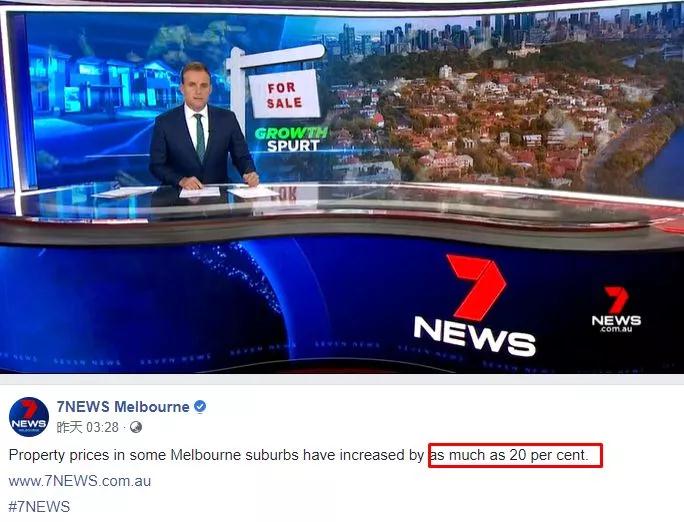Image resolution: width=684 pixels, height=522 pixels.
Task: Click the small 7NEWS.com.au watermark
Action: tap(616, 309)
